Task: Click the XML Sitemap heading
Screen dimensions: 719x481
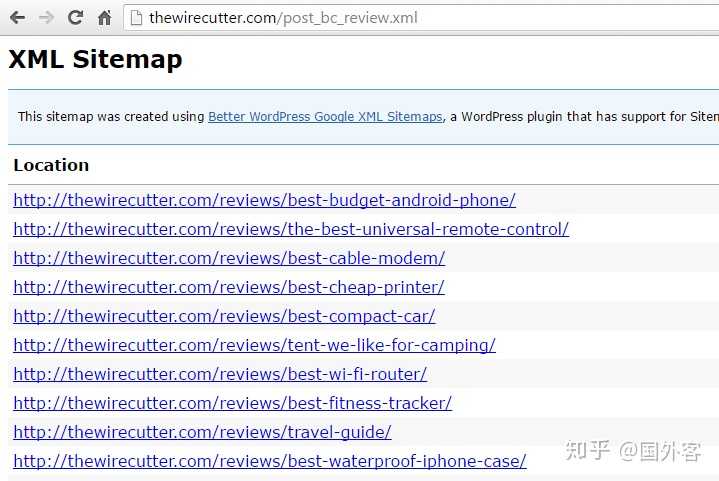Action: [x=95, y=59]
